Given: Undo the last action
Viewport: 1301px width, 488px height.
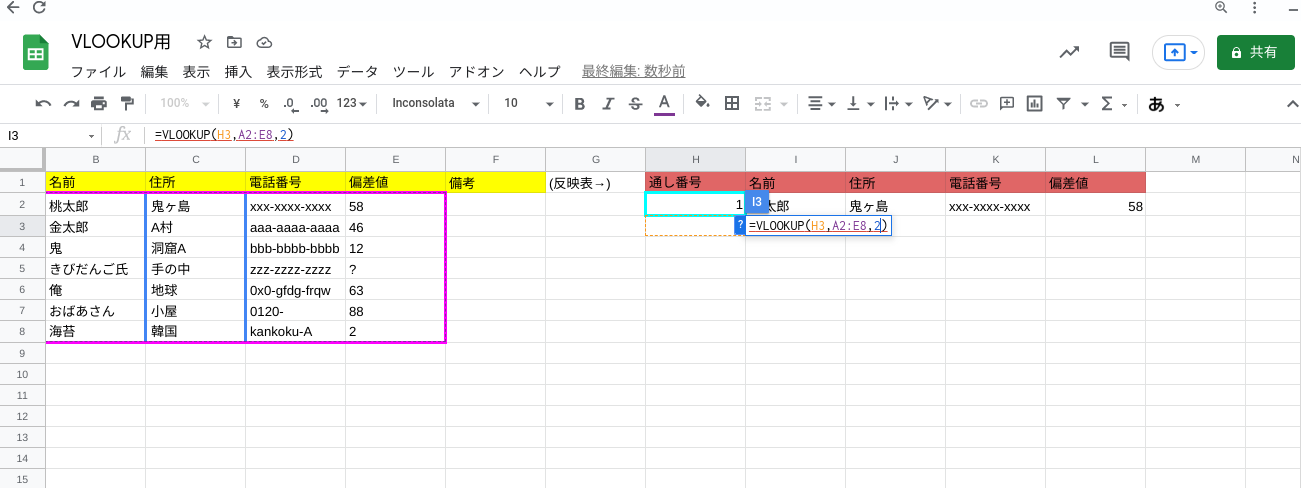Looking at the screenshot, I should 43,103.
